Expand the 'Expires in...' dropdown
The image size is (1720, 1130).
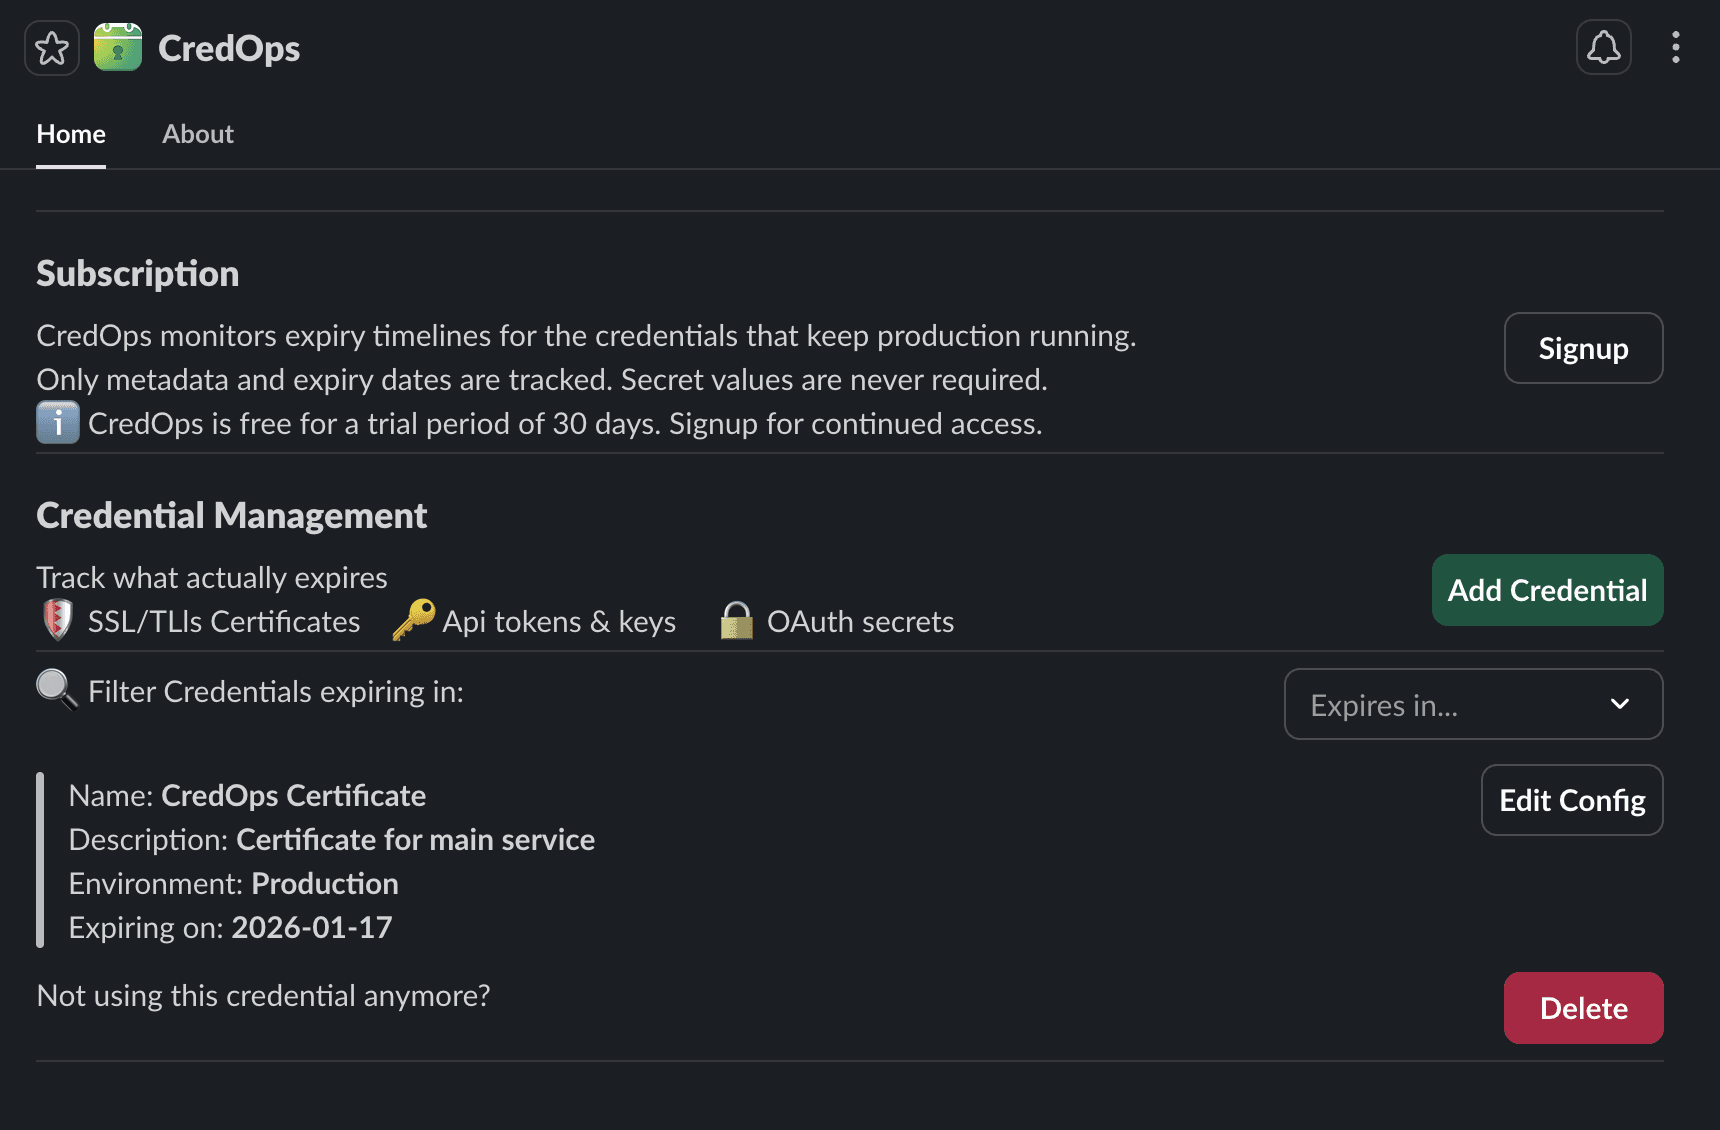[x=1472, y=705]
